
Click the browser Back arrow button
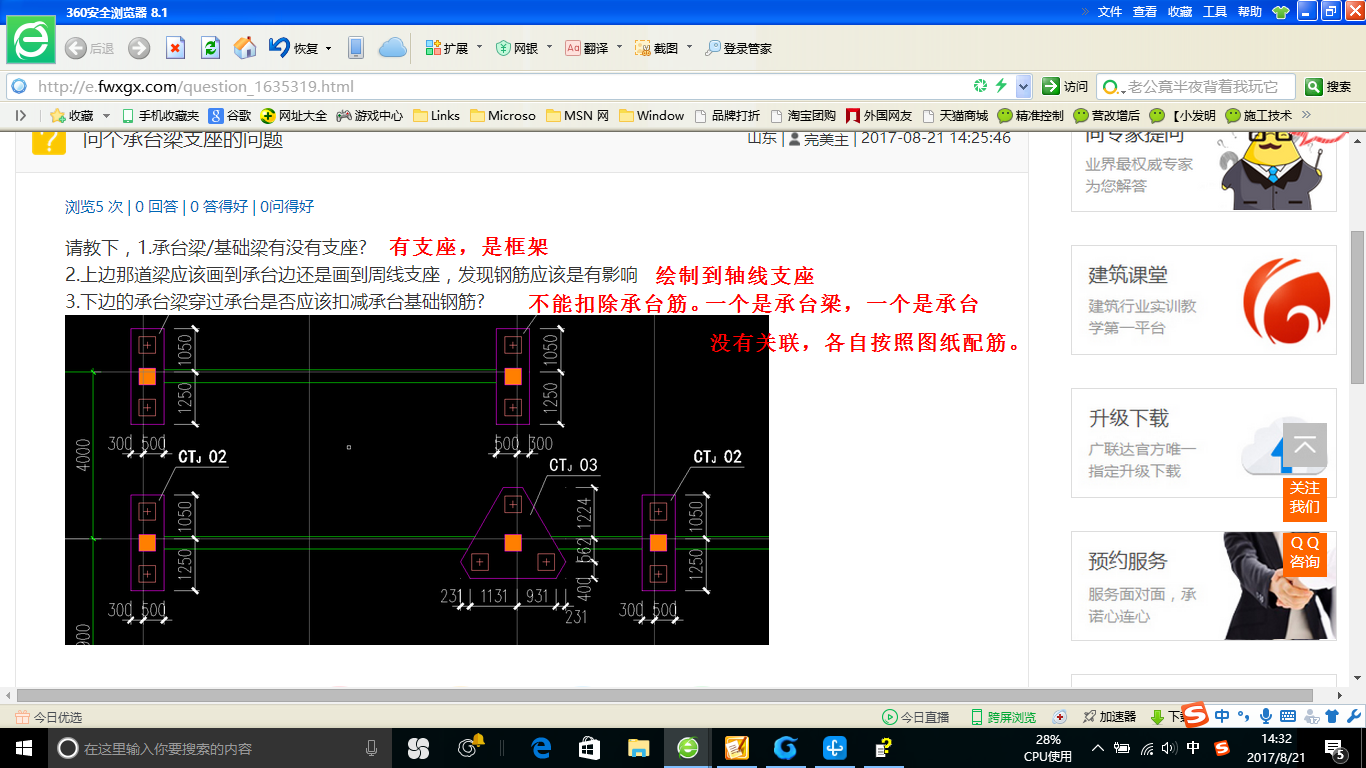[x=75, y=48]
